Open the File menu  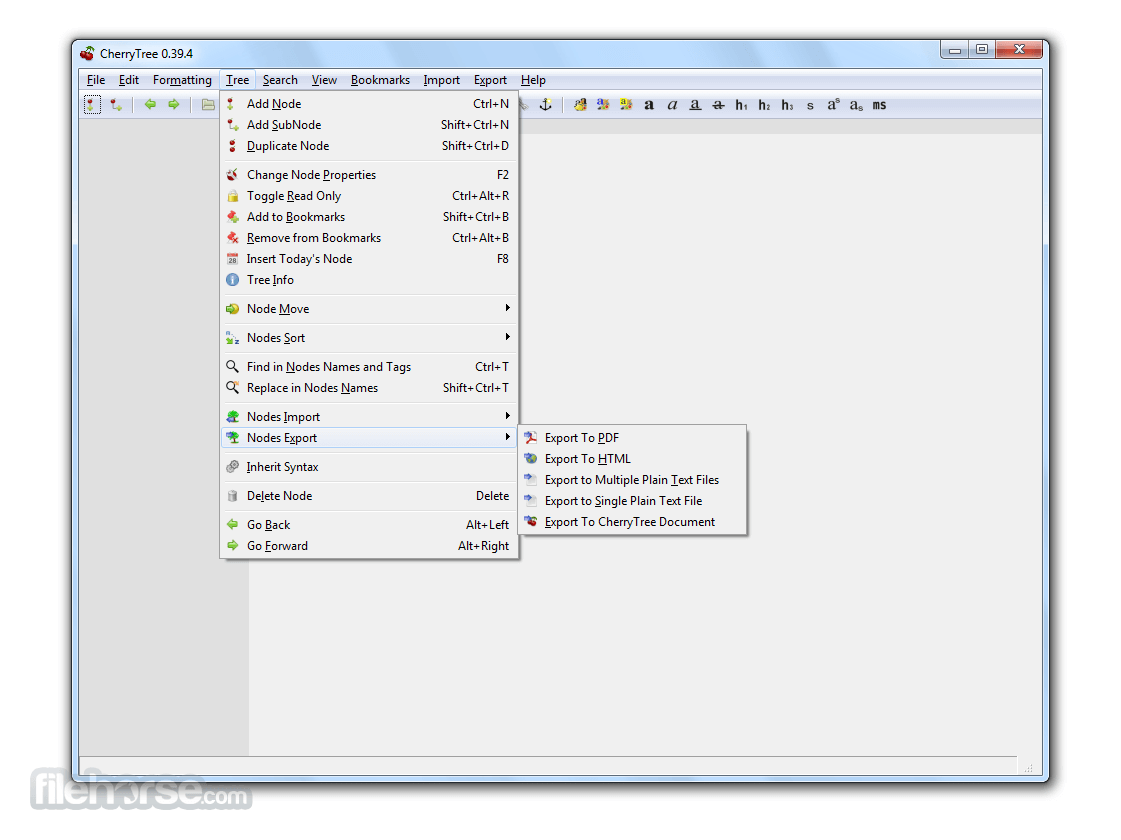pyautogui.click(x=96, y=80)
